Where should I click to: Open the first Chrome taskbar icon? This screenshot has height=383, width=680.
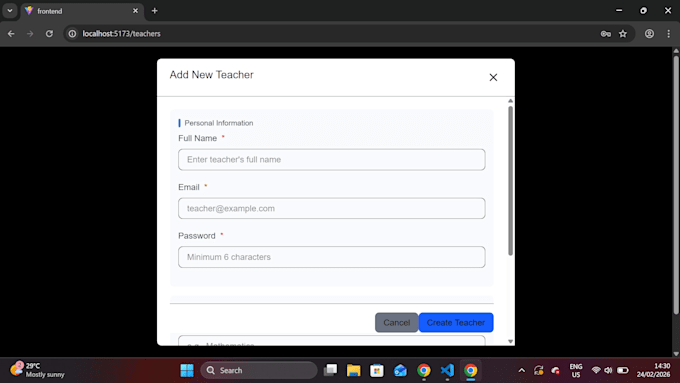(x=424, y=370)
